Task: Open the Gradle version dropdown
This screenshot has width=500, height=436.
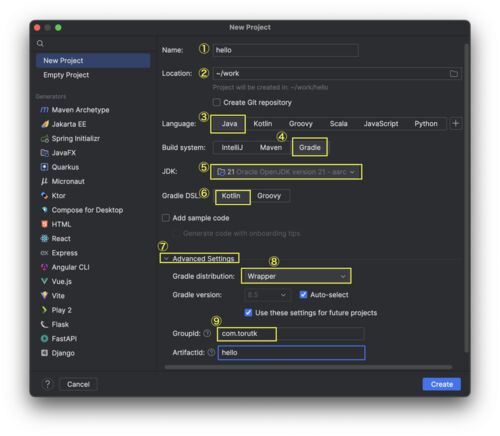Action: [267, 295]
